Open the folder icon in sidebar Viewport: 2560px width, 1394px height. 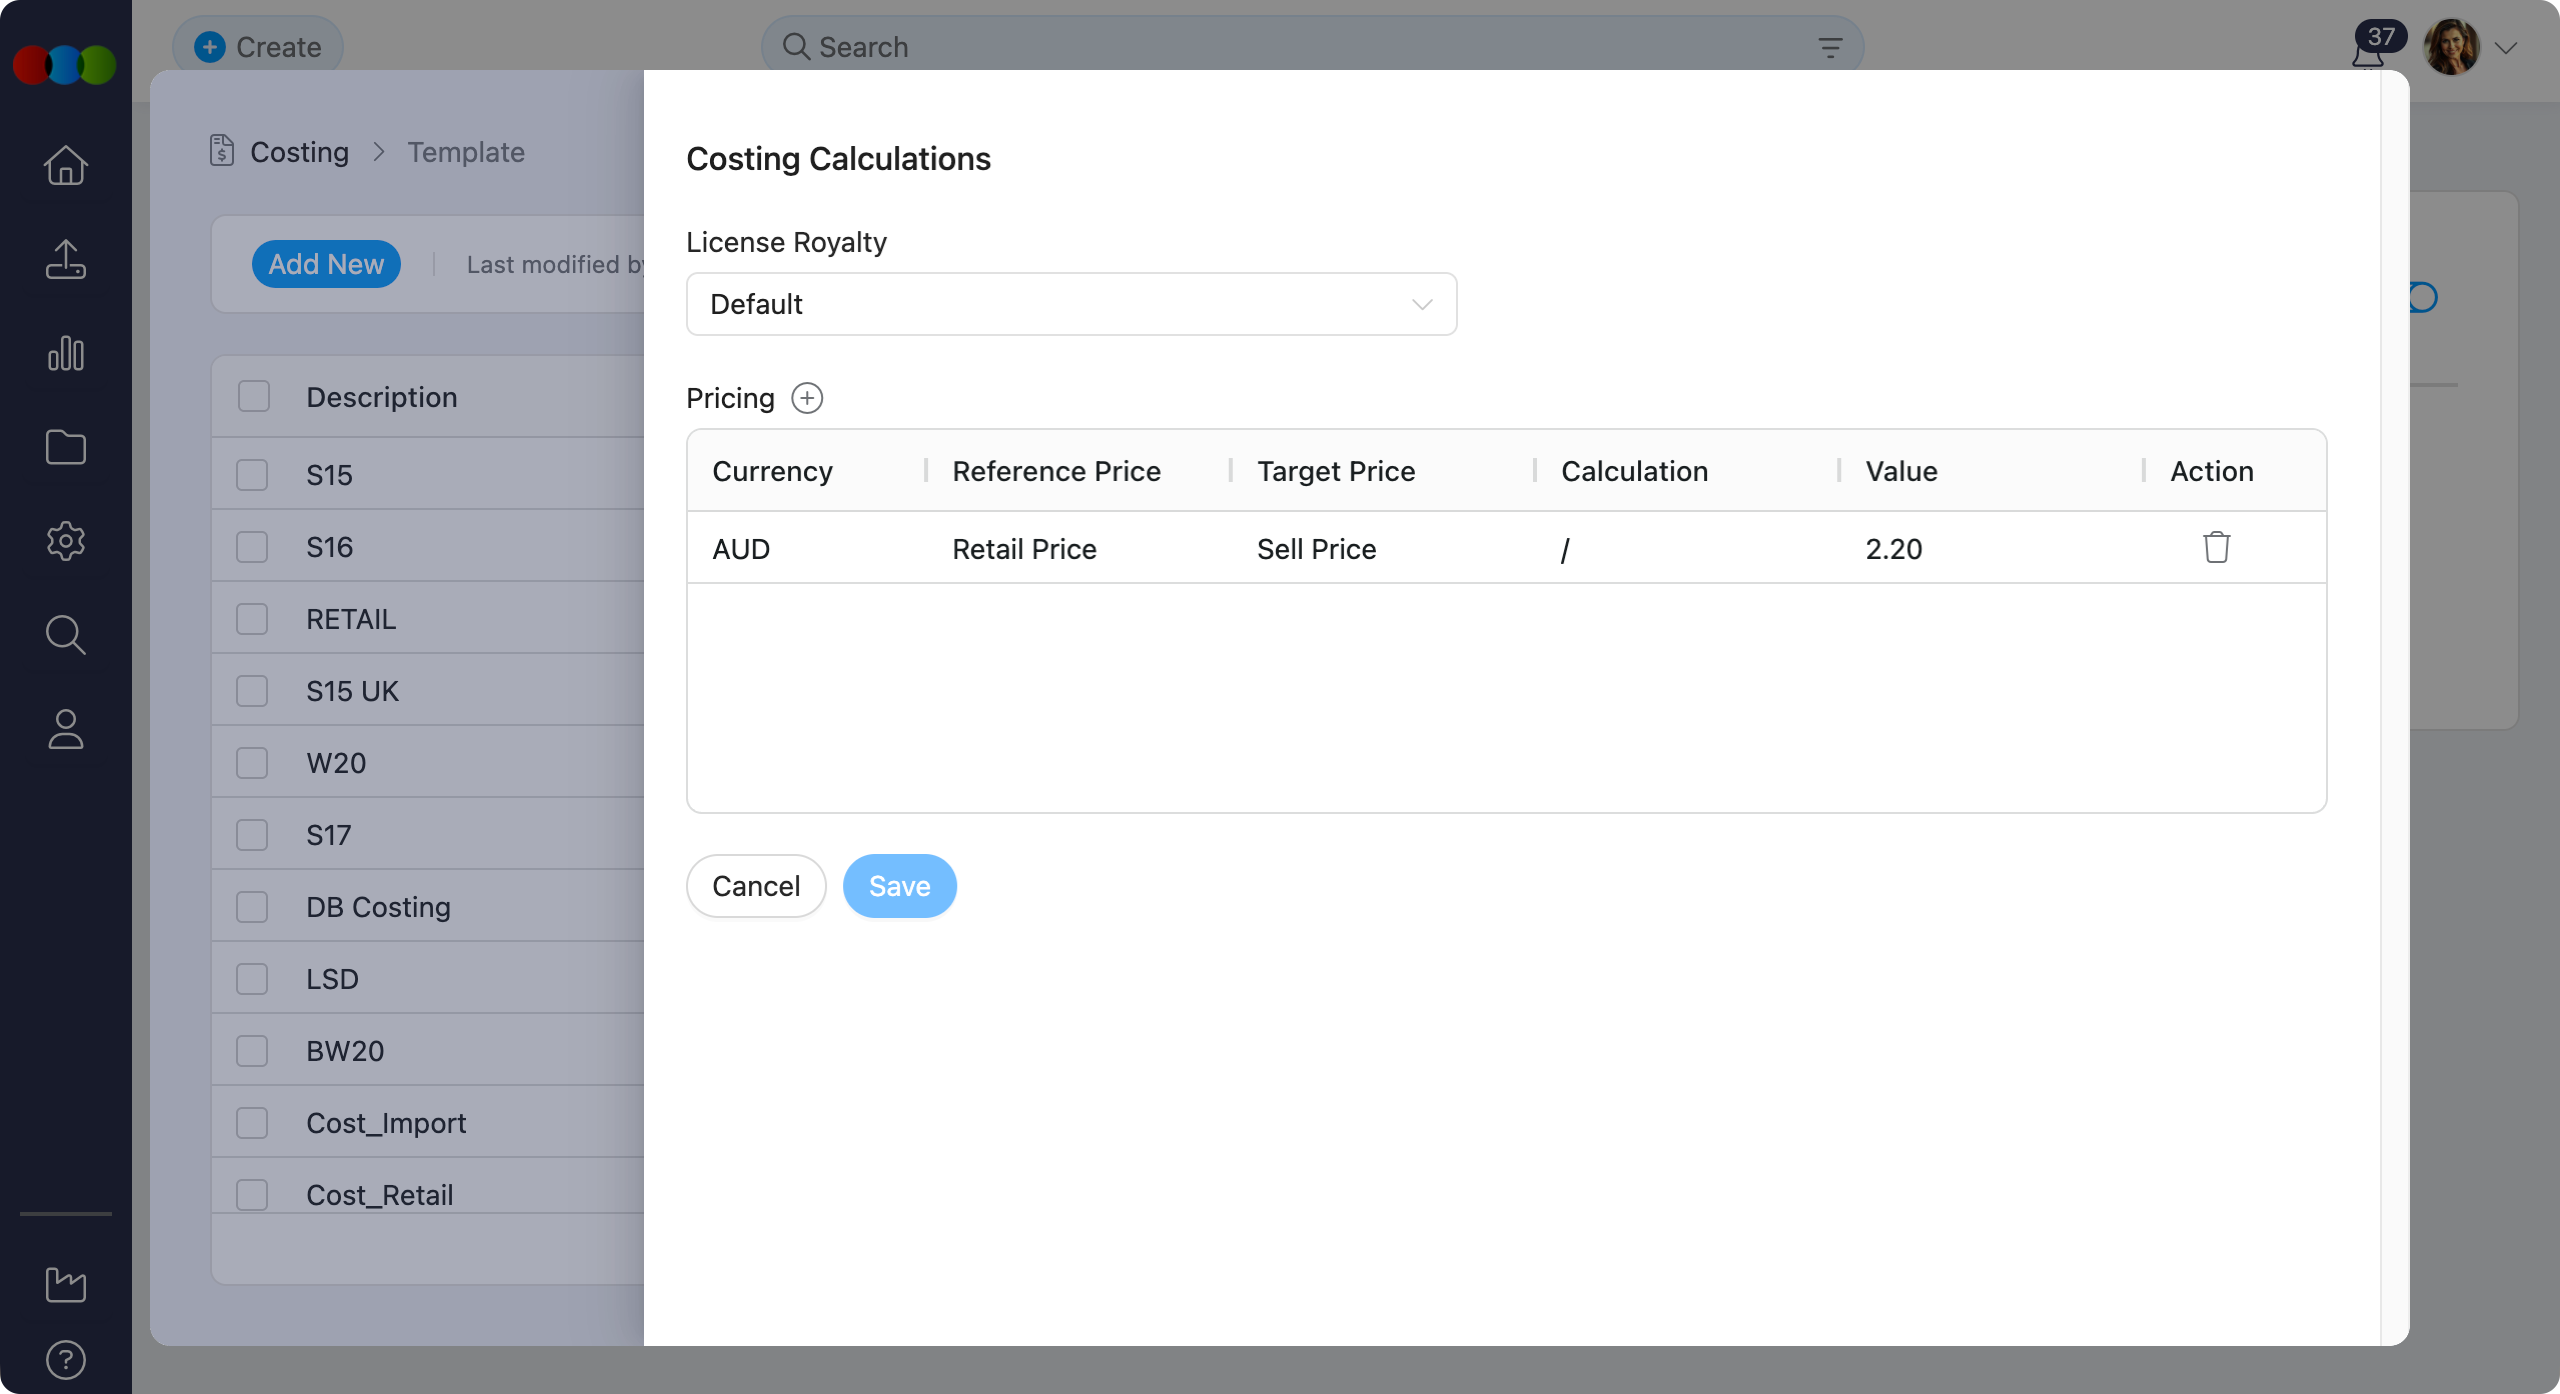pyautogui.click(x=66, y=447)
